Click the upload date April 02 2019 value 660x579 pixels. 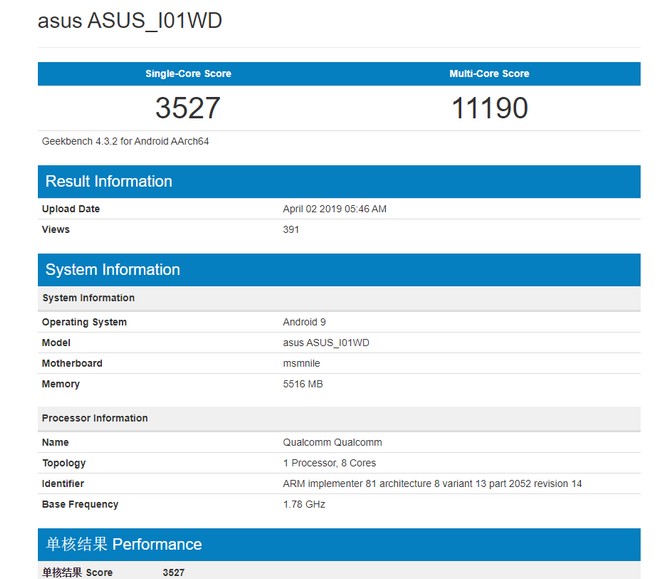(334, 209)
